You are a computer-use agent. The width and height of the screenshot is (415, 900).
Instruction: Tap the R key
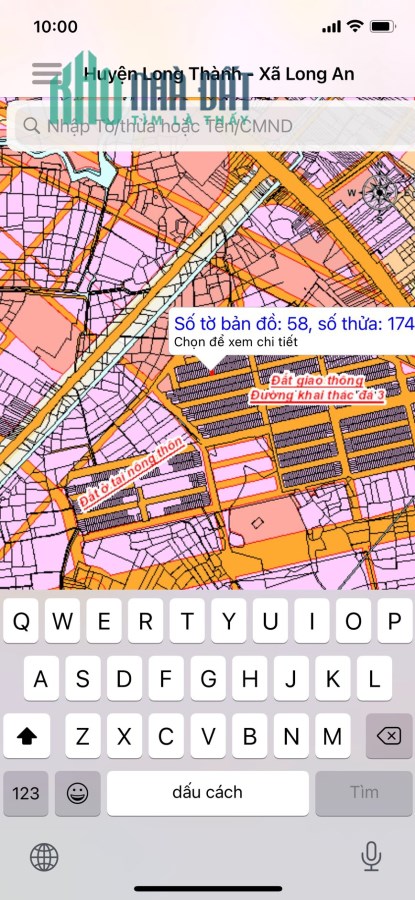tap(146, 621)
